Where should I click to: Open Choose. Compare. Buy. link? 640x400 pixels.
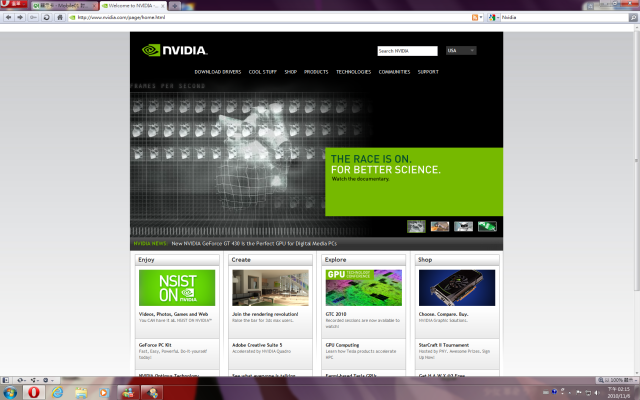point(443,314)
